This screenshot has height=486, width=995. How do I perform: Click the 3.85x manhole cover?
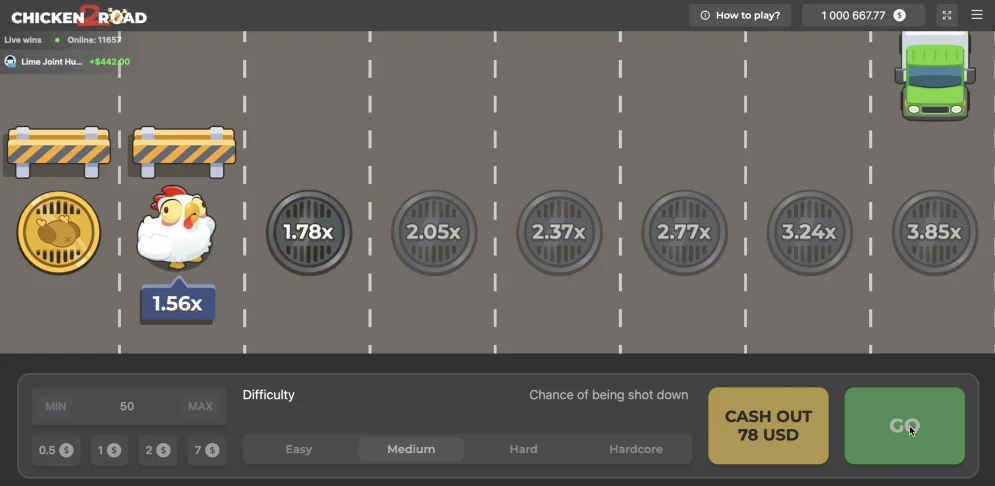(x=934, y=232)
